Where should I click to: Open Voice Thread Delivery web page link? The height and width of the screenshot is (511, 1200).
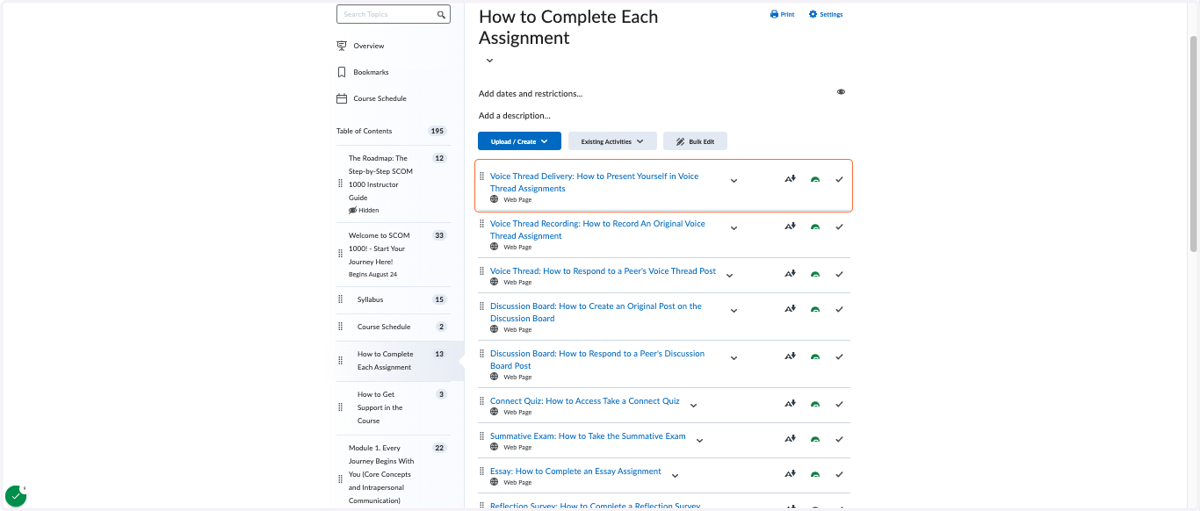(594, 182)
